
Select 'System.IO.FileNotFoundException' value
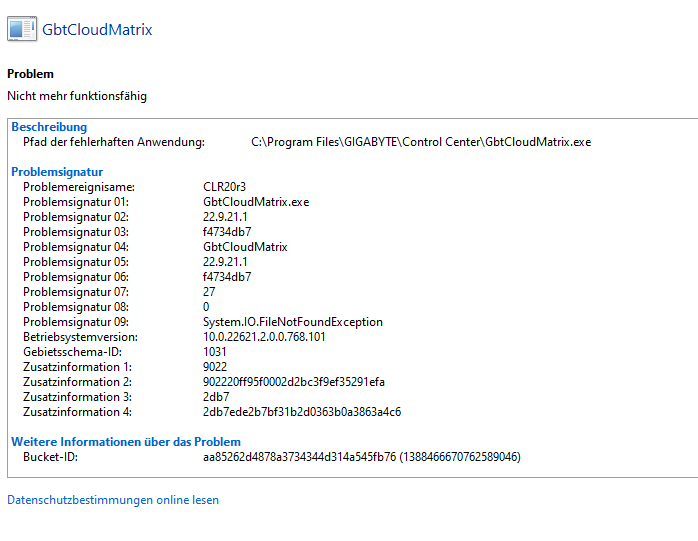point(293,322)
